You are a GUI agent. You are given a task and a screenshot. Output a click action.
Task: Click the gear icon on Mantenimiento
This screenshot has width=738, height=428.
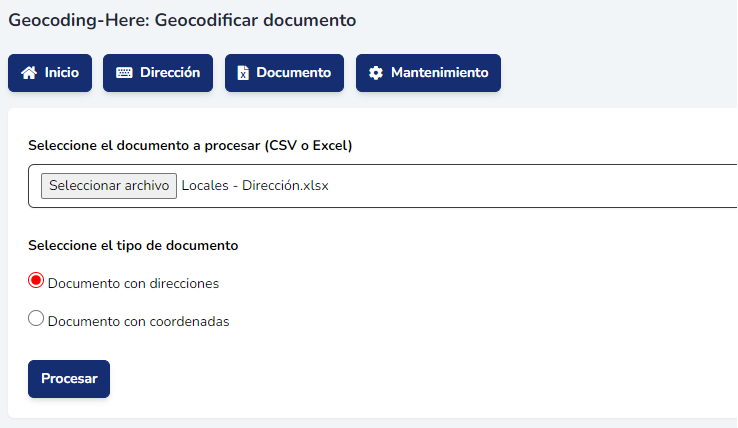376,73
